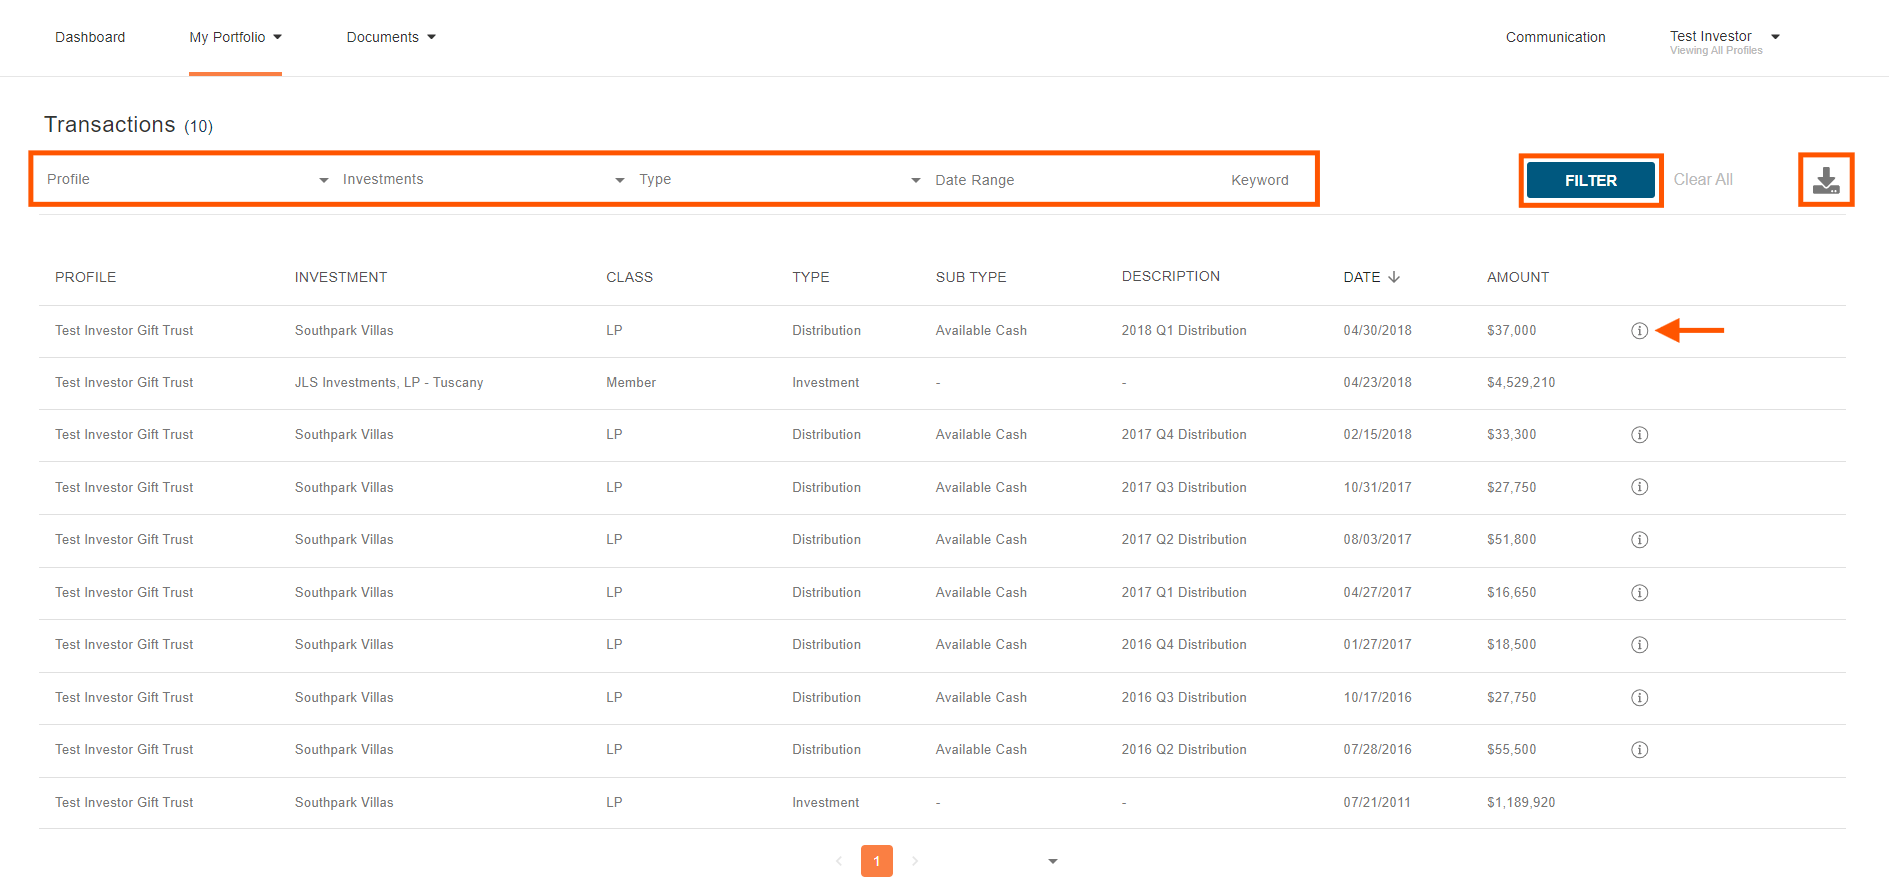Sort by the DATE column arrow

pyautogui.click(x=1394, y=277)
